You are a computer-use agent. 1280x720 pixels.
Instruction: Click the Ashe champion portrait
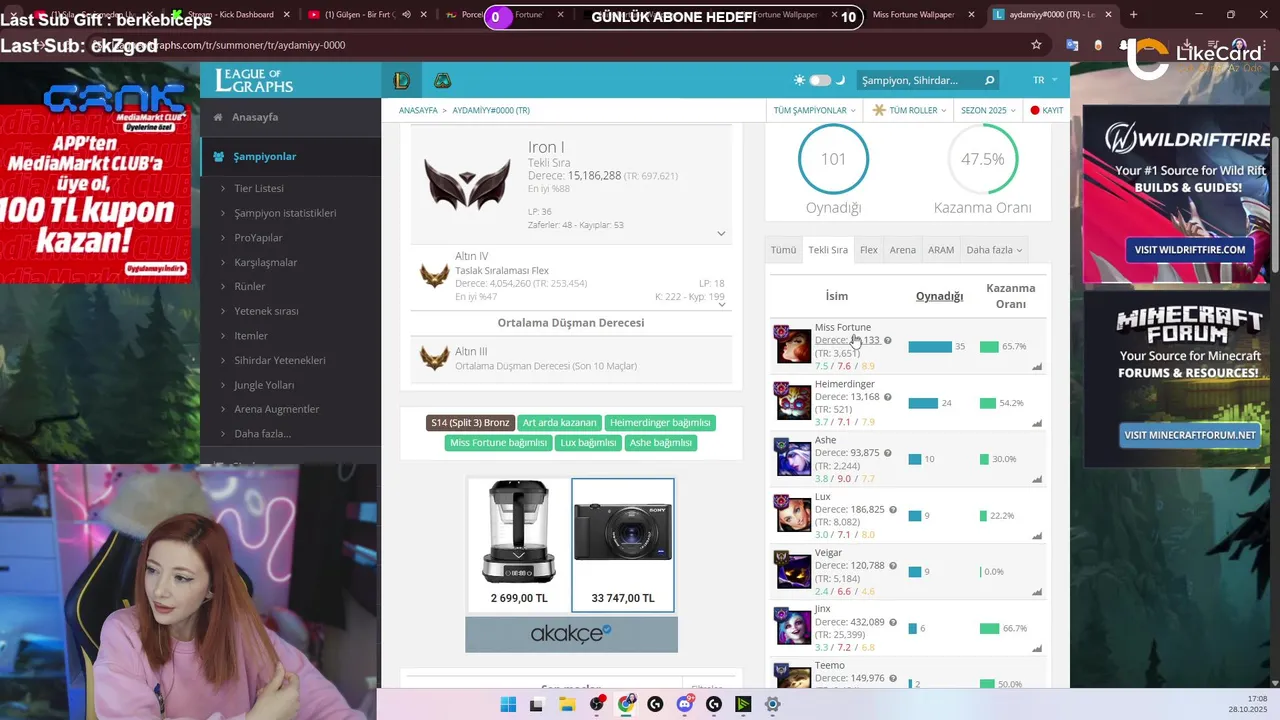point(793,458)
